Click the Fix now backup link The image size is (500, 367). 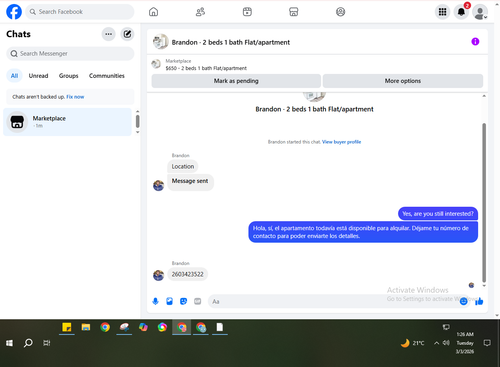pos(75,97)
